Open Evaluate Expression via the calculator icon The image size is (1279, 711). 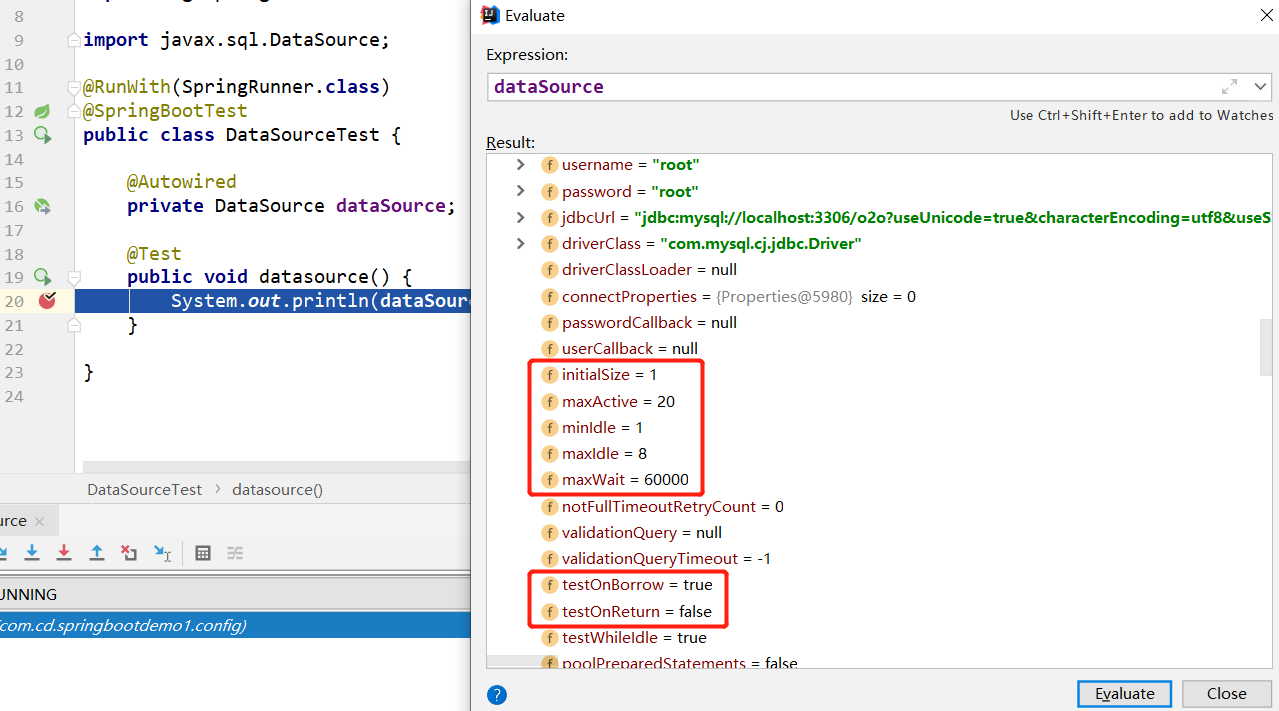(203, 553)
